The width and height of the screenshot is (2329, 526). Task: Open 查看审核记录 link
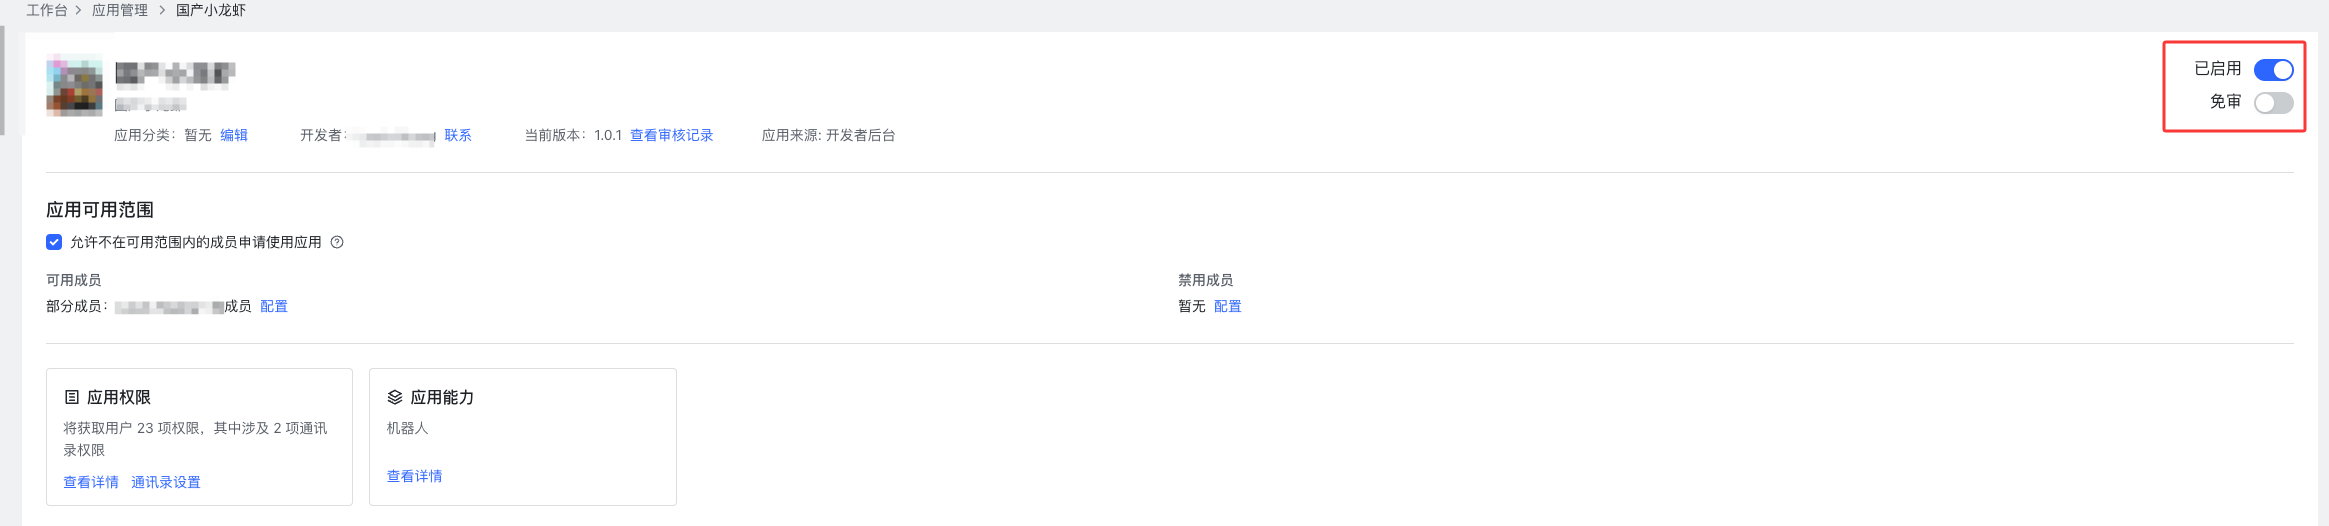(x=671, y=135)
